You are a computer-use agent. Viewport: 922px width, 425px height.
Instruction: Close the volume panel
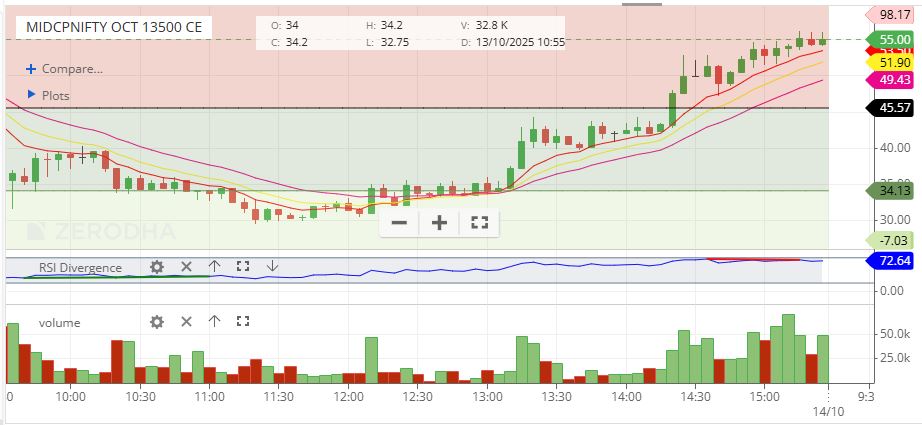(x=185, y=322)
